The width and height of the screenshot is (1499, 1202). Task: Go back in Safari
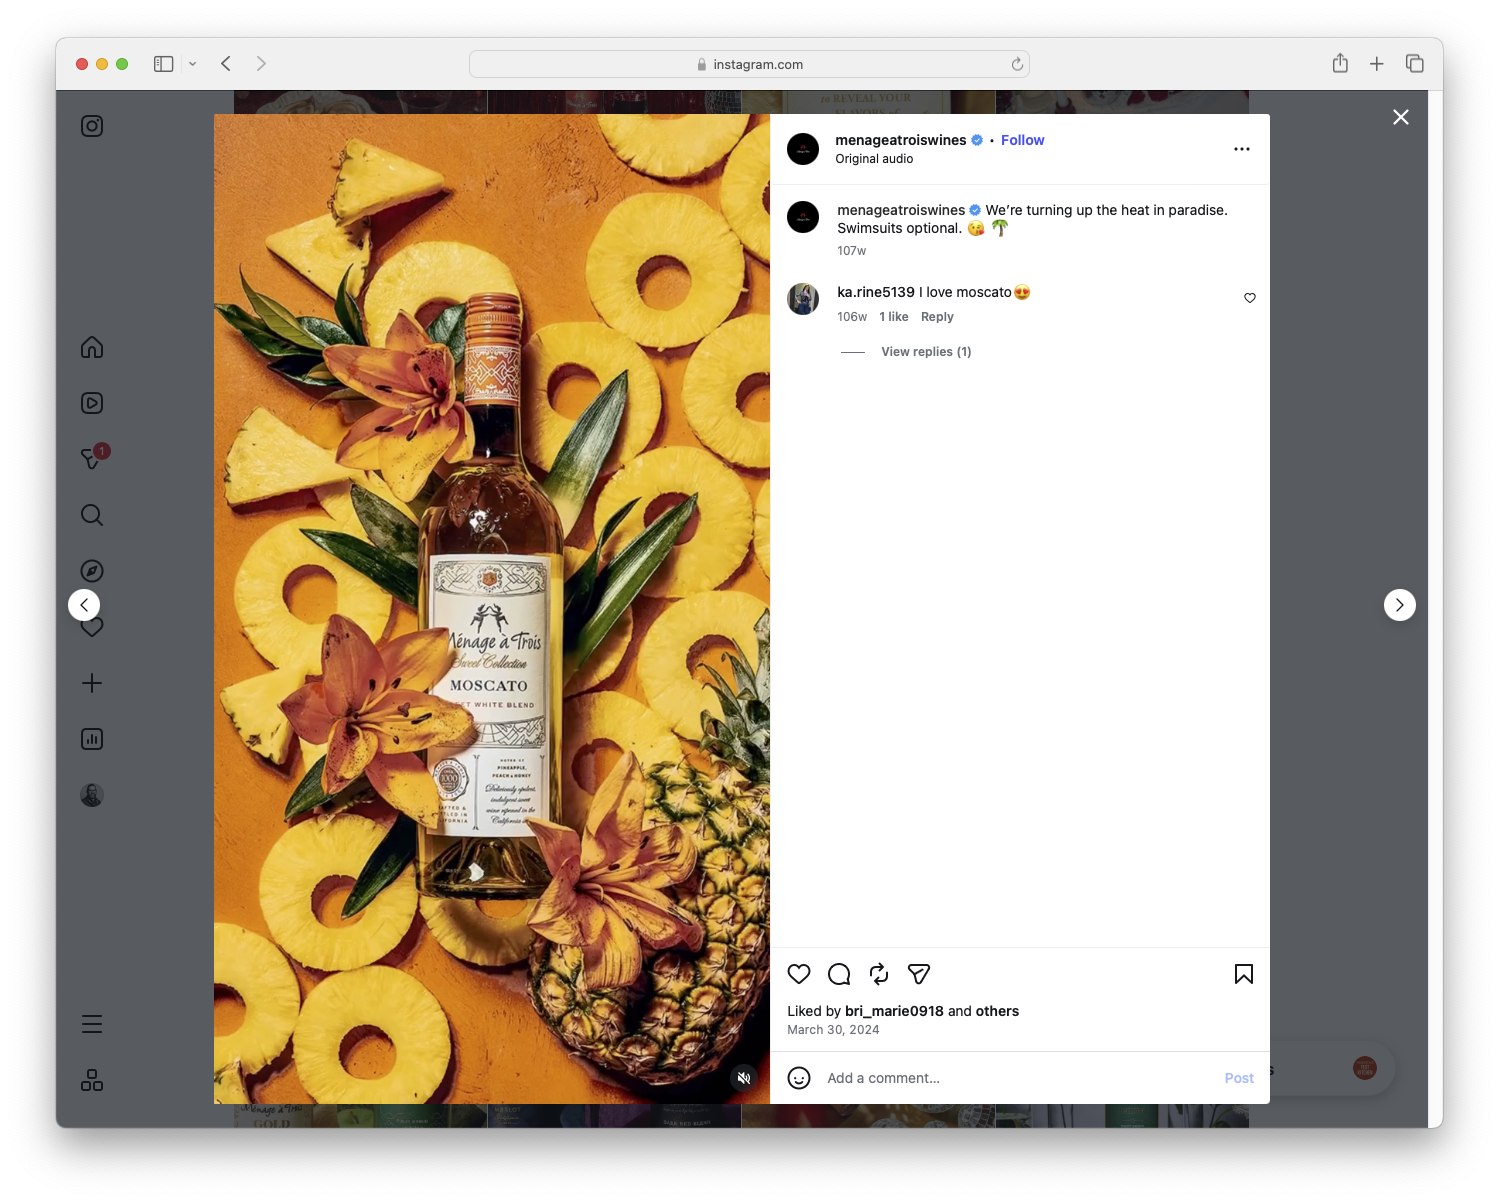click(x=226, y=64)
